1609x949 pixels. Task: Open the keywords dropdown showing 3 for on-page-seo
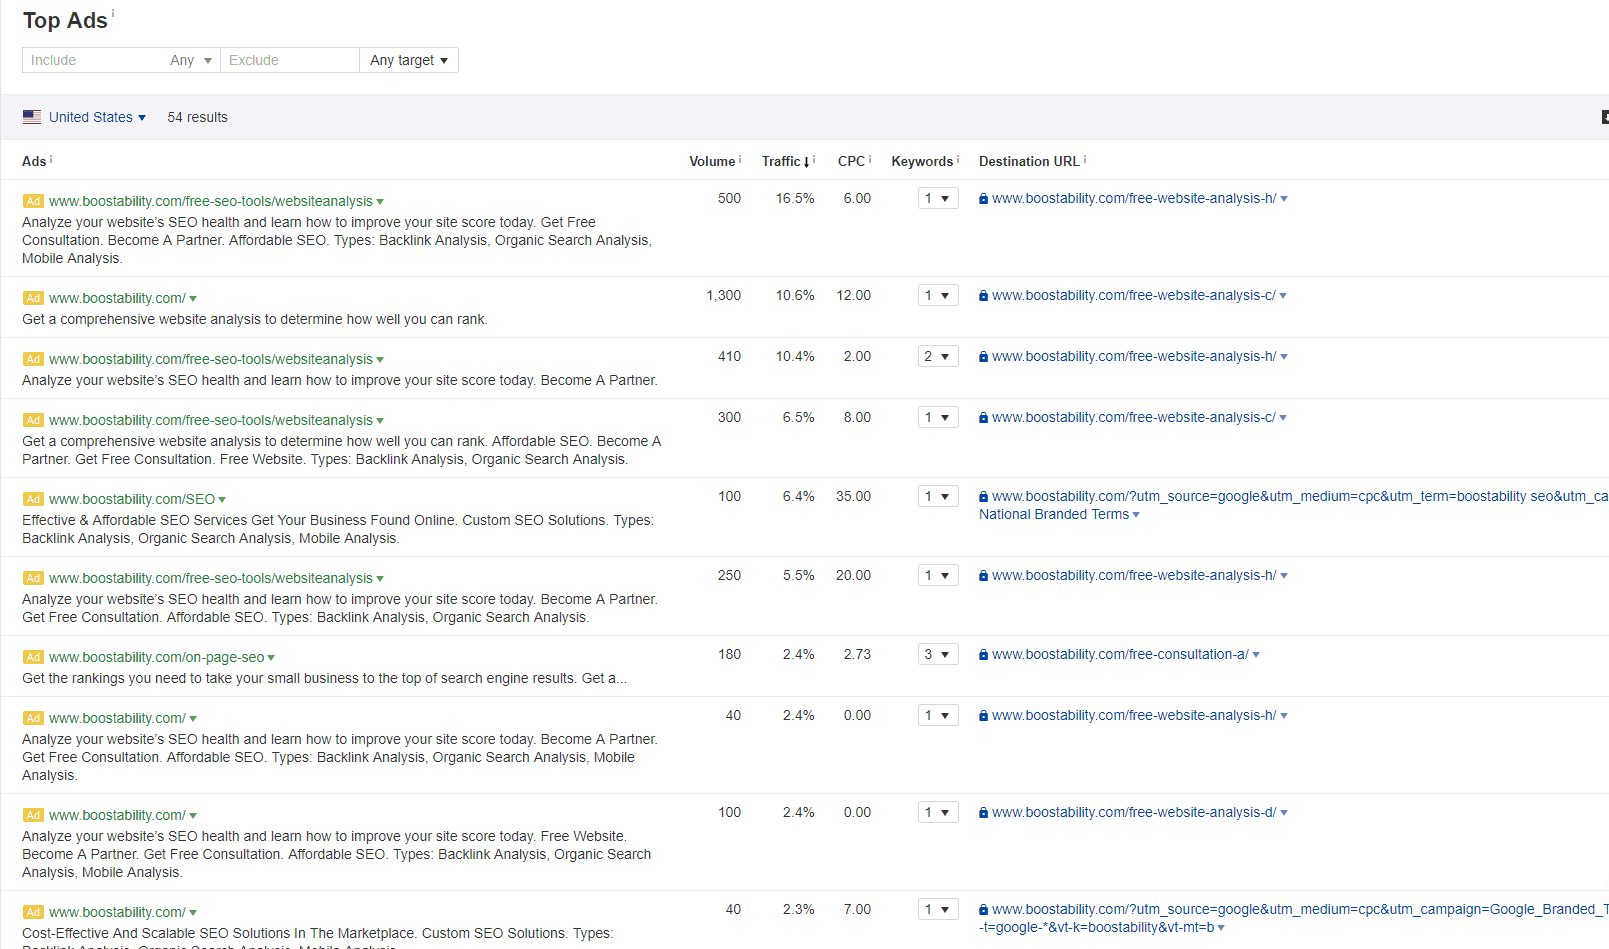click(x=937, y=654)
